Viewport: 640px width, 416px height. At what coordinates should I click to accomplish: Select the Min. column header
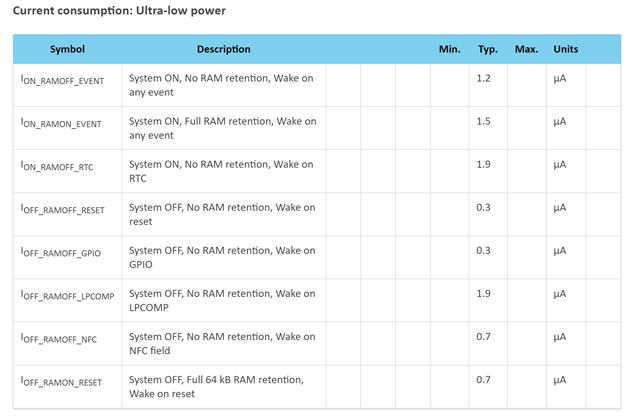[x=449, y=49]
